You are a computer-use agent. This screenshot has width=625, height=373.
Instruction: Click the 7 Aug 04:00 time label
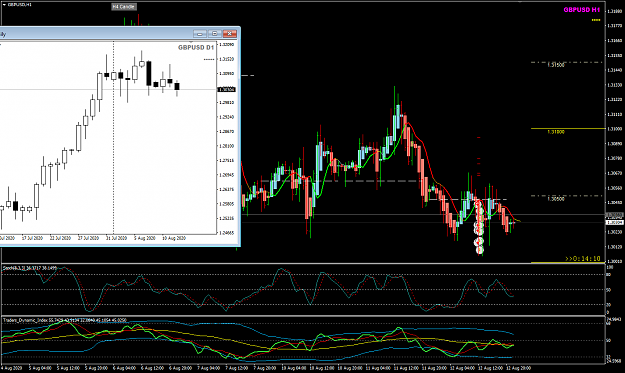point(209,368)
